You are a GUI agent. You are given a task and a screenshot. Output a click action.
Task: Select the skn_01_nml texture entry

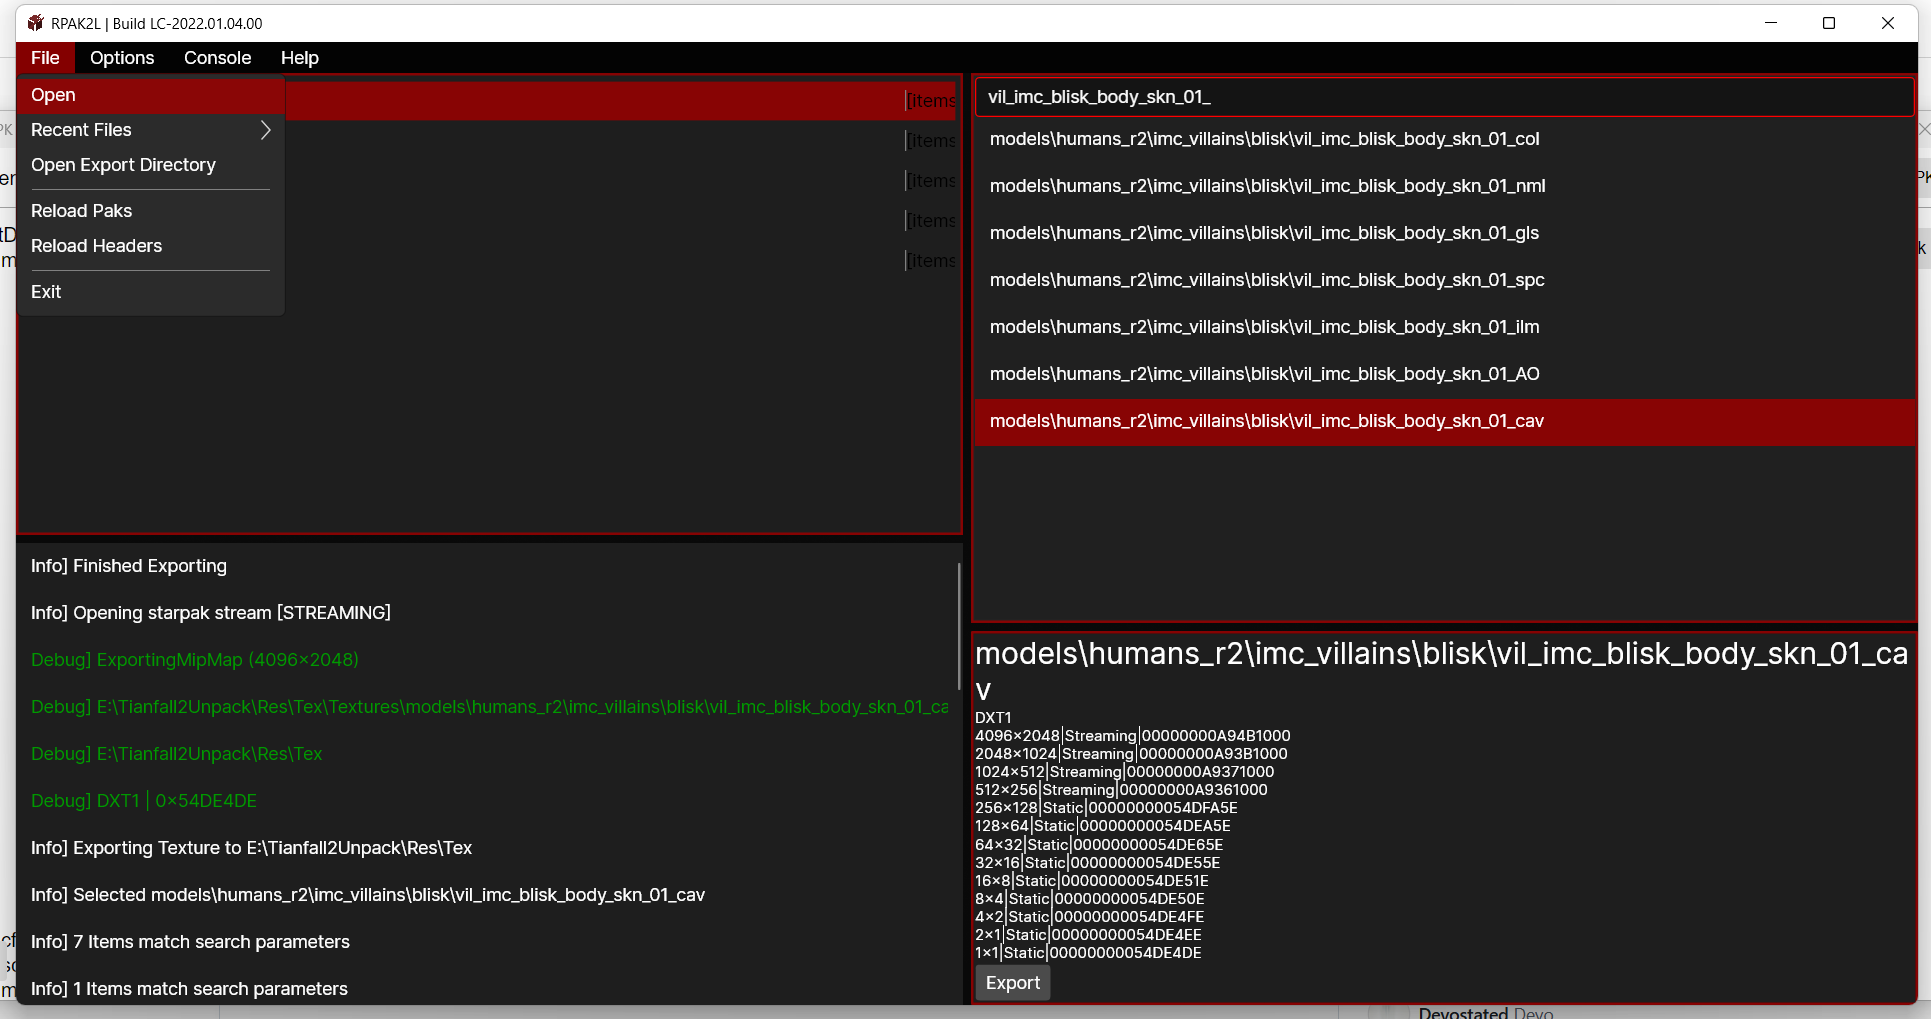coord(1267,186)
